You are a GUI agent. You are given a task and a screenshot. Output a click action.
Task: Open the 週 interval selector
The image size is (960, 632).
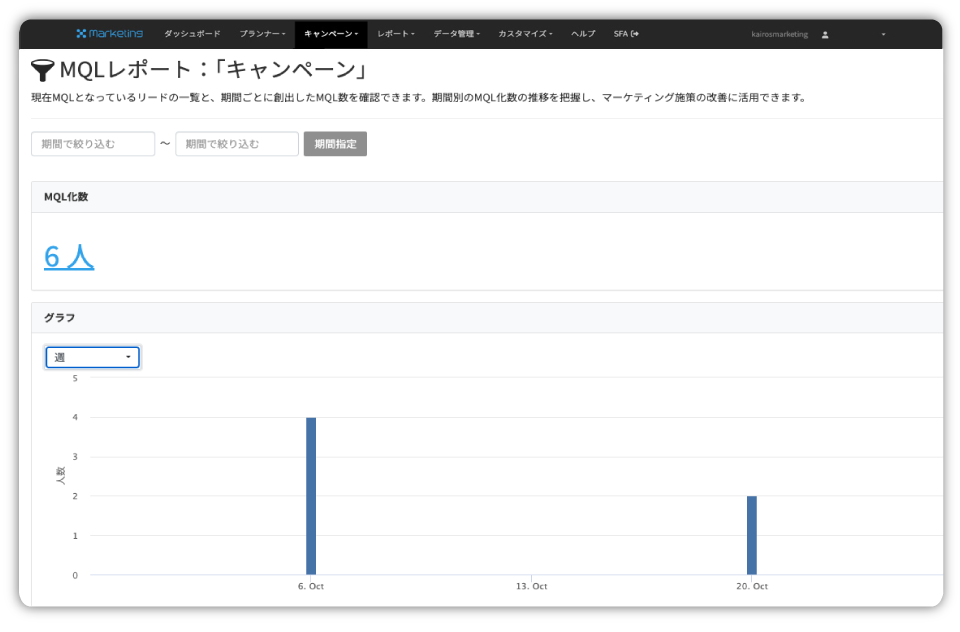click(92, 357)
